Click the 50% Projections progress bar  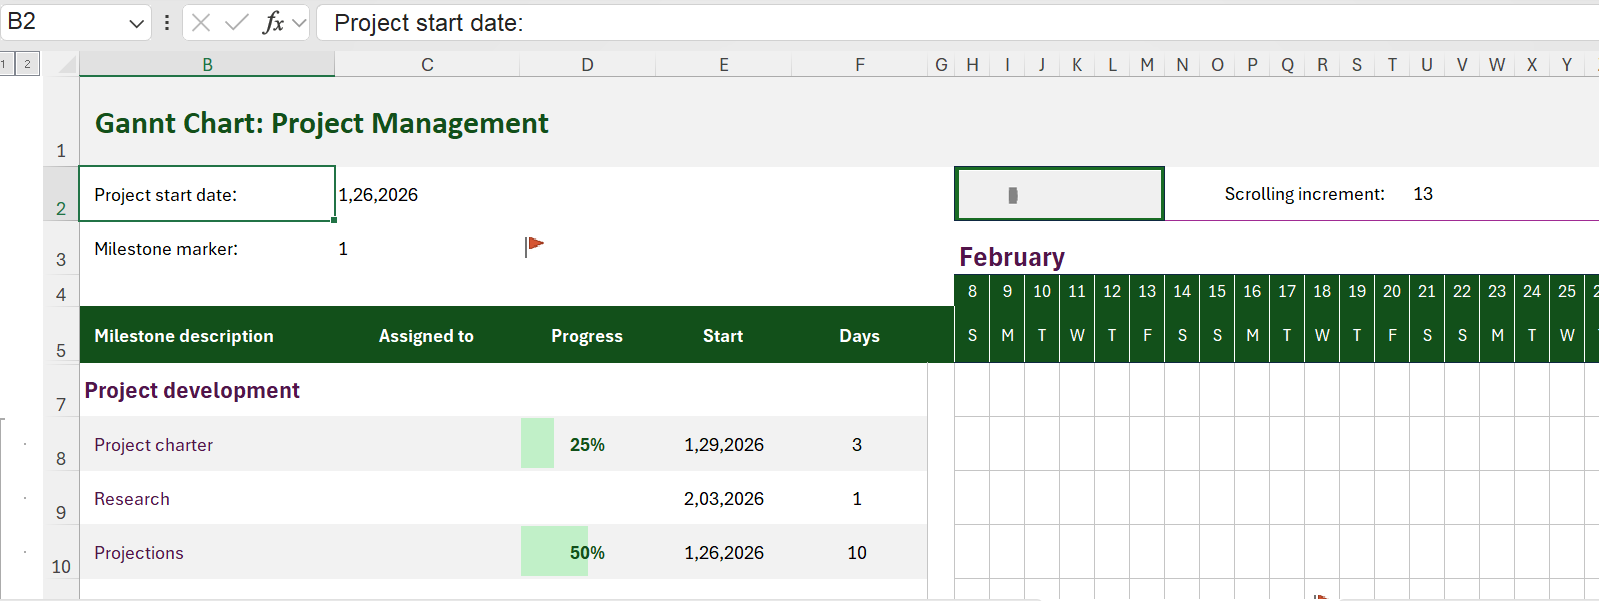click(555, 553)
